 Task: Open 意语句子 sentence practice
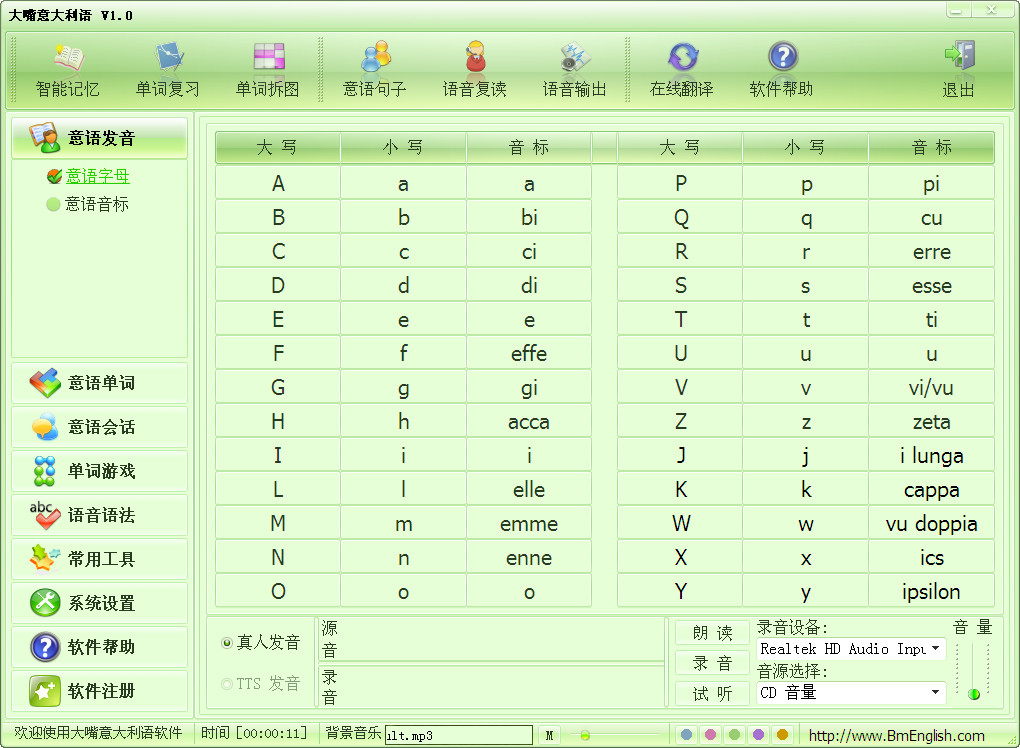377,68
